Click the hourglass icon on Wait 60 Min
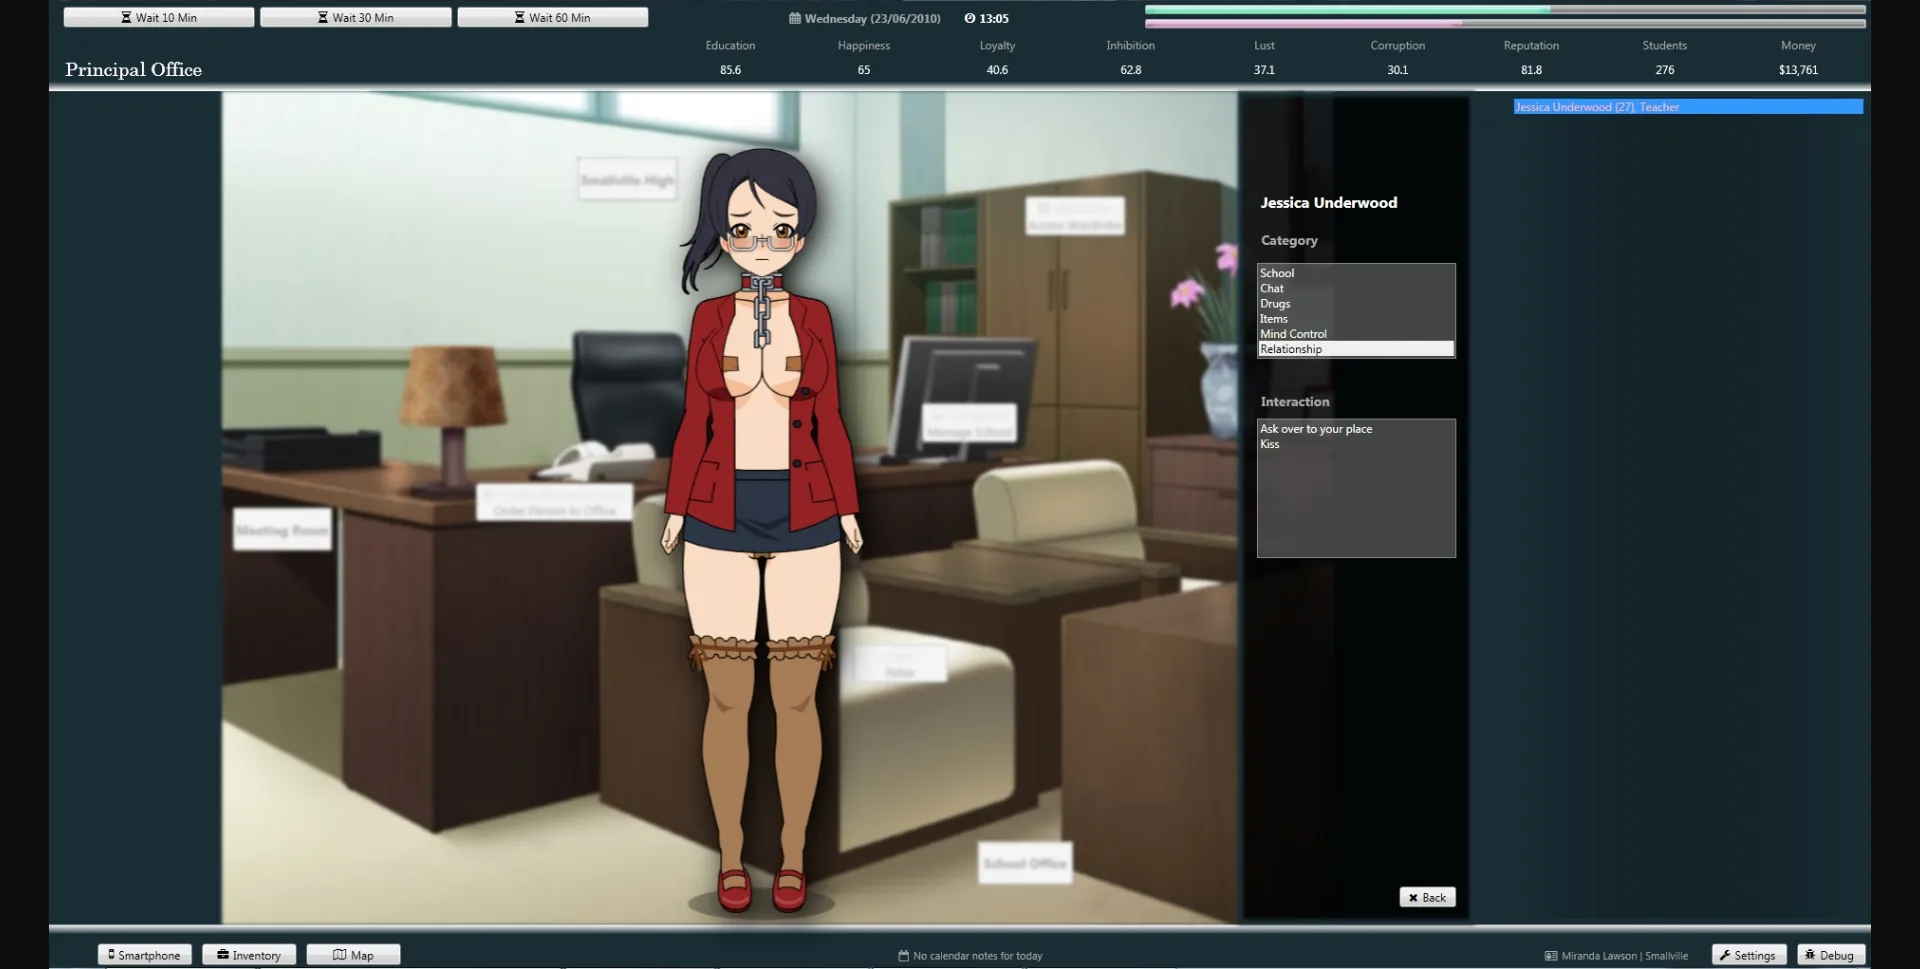This screenshot has height=969, width=1920. tap(519, 16)
